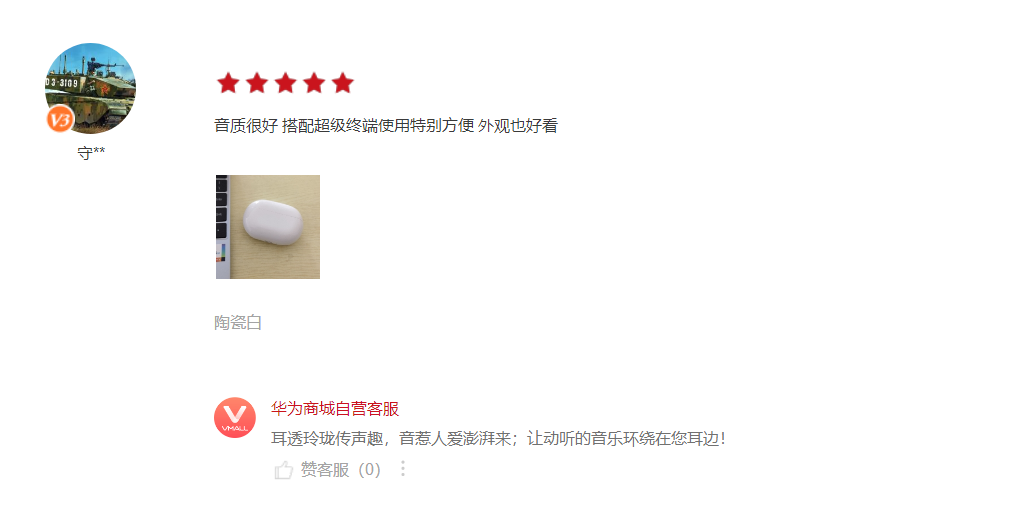Screen dimensions: 1017x531
Task: Click the review text about 音质很好
Action: [x=386, y=126]
